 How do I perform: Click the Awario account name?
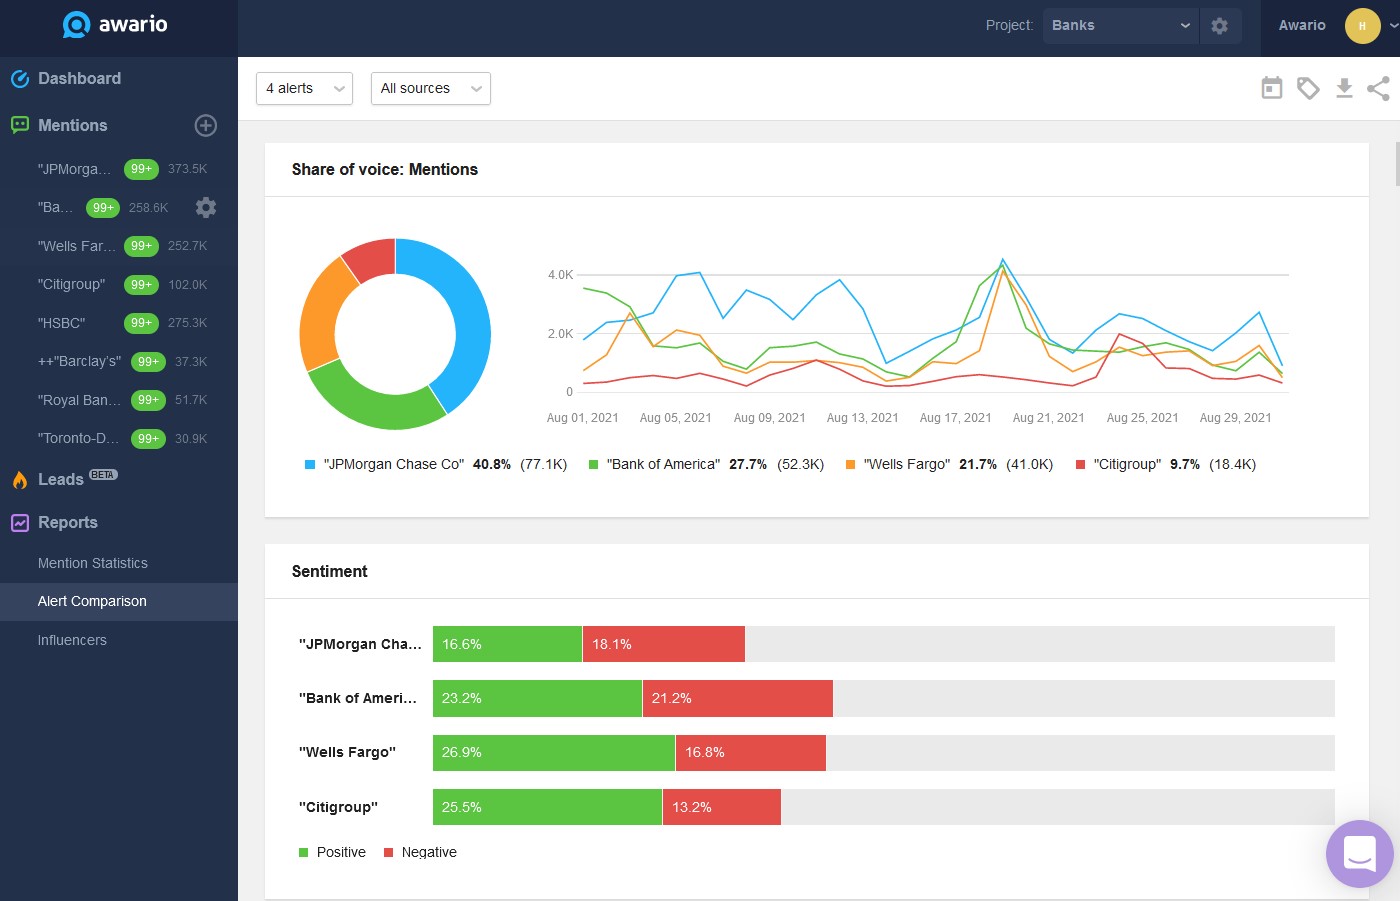point(1302,26)
